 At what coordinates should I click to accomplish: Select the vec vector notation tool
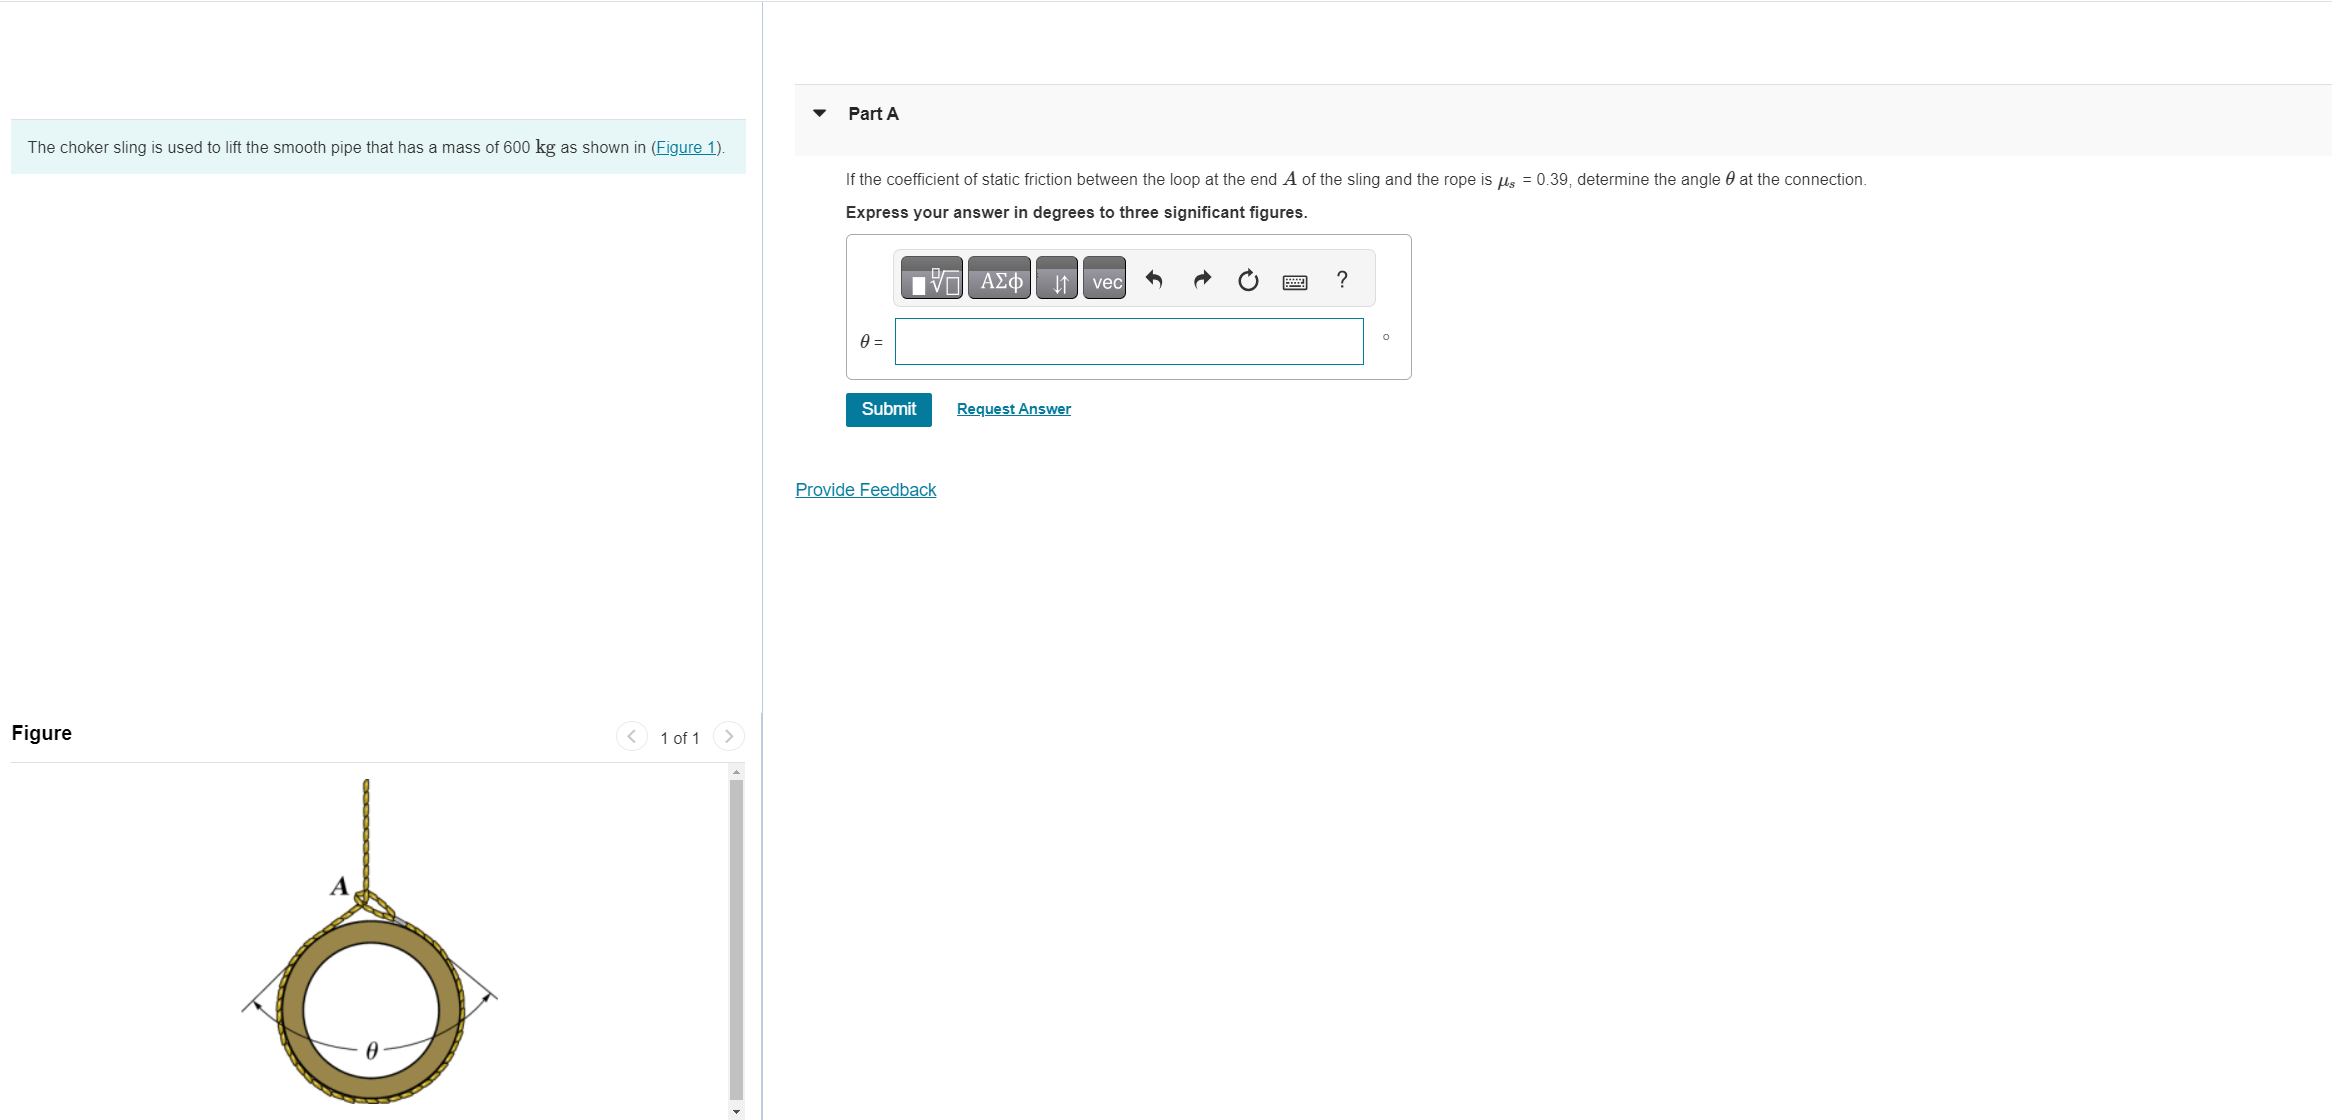point(1105,280)
